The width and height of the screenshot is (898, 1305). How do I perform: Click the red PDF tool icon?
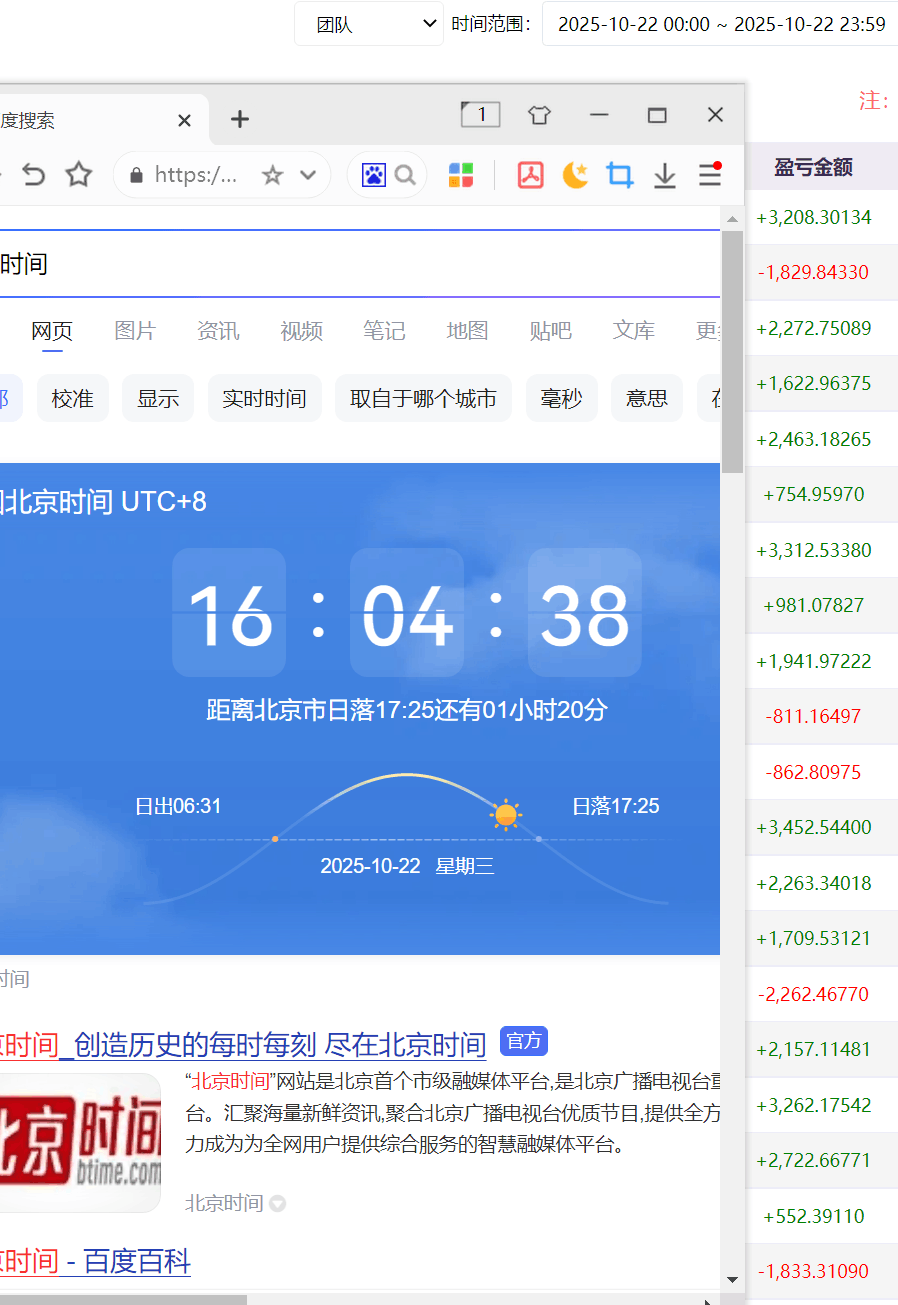tap(530, 176)
